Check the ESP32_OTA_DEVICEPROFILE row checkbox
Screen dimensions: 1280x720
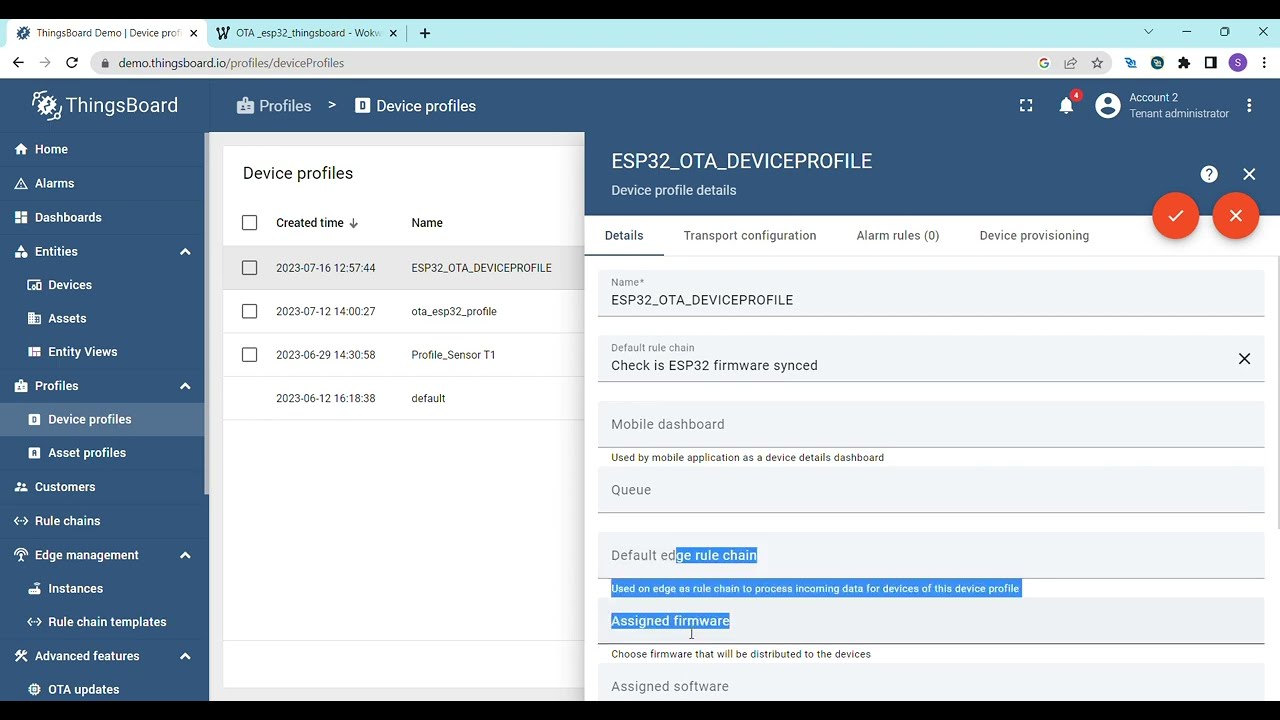click(249, 268)
